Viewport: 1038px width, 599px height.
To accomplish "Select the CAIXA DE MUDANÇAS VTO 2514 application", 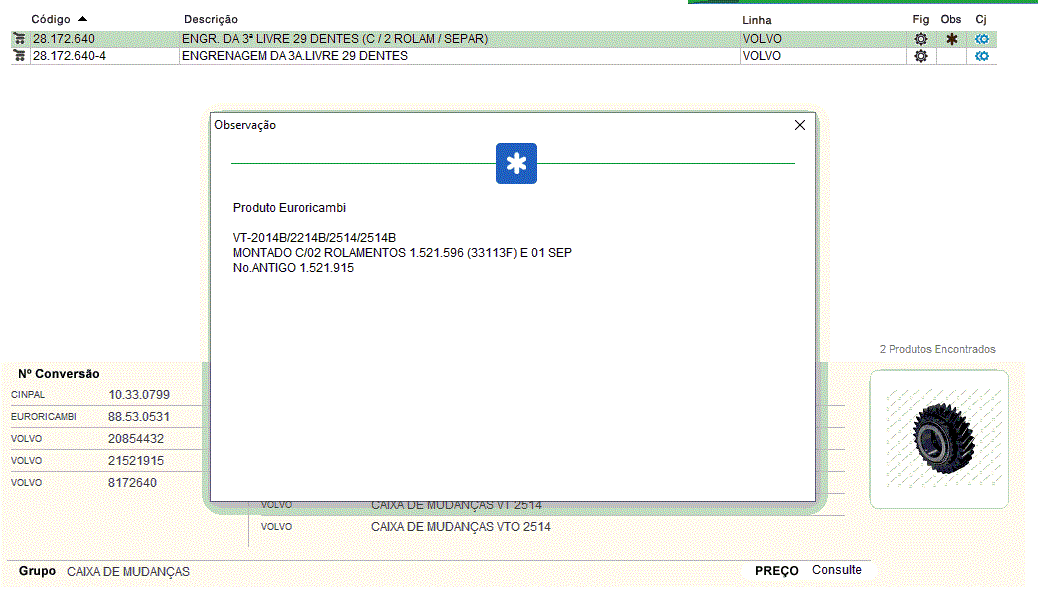I will pos(460,527).
